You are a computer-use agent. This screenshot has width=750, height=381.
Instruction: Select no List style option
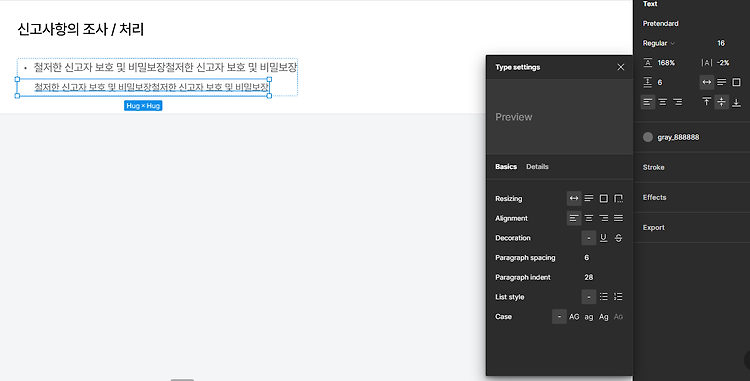(x=589, y=297)
